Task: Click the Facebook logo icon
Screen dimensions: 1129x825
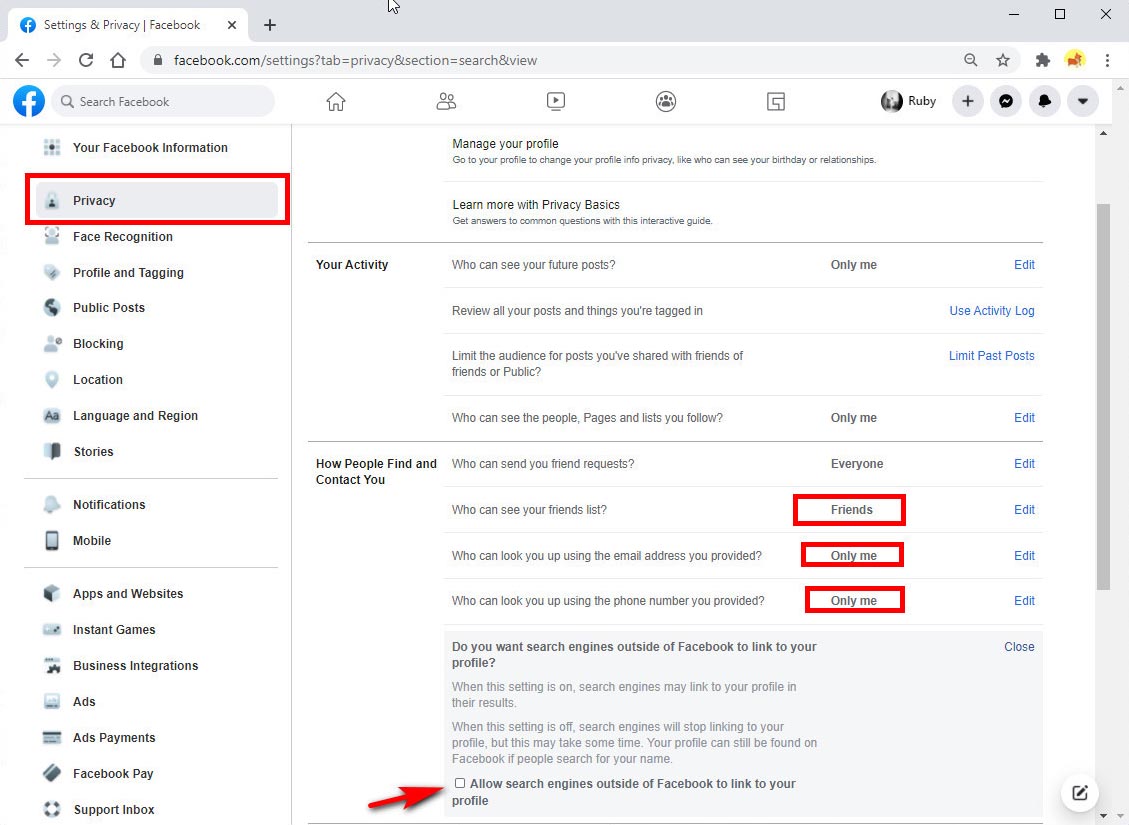Action: pos(29,101)
